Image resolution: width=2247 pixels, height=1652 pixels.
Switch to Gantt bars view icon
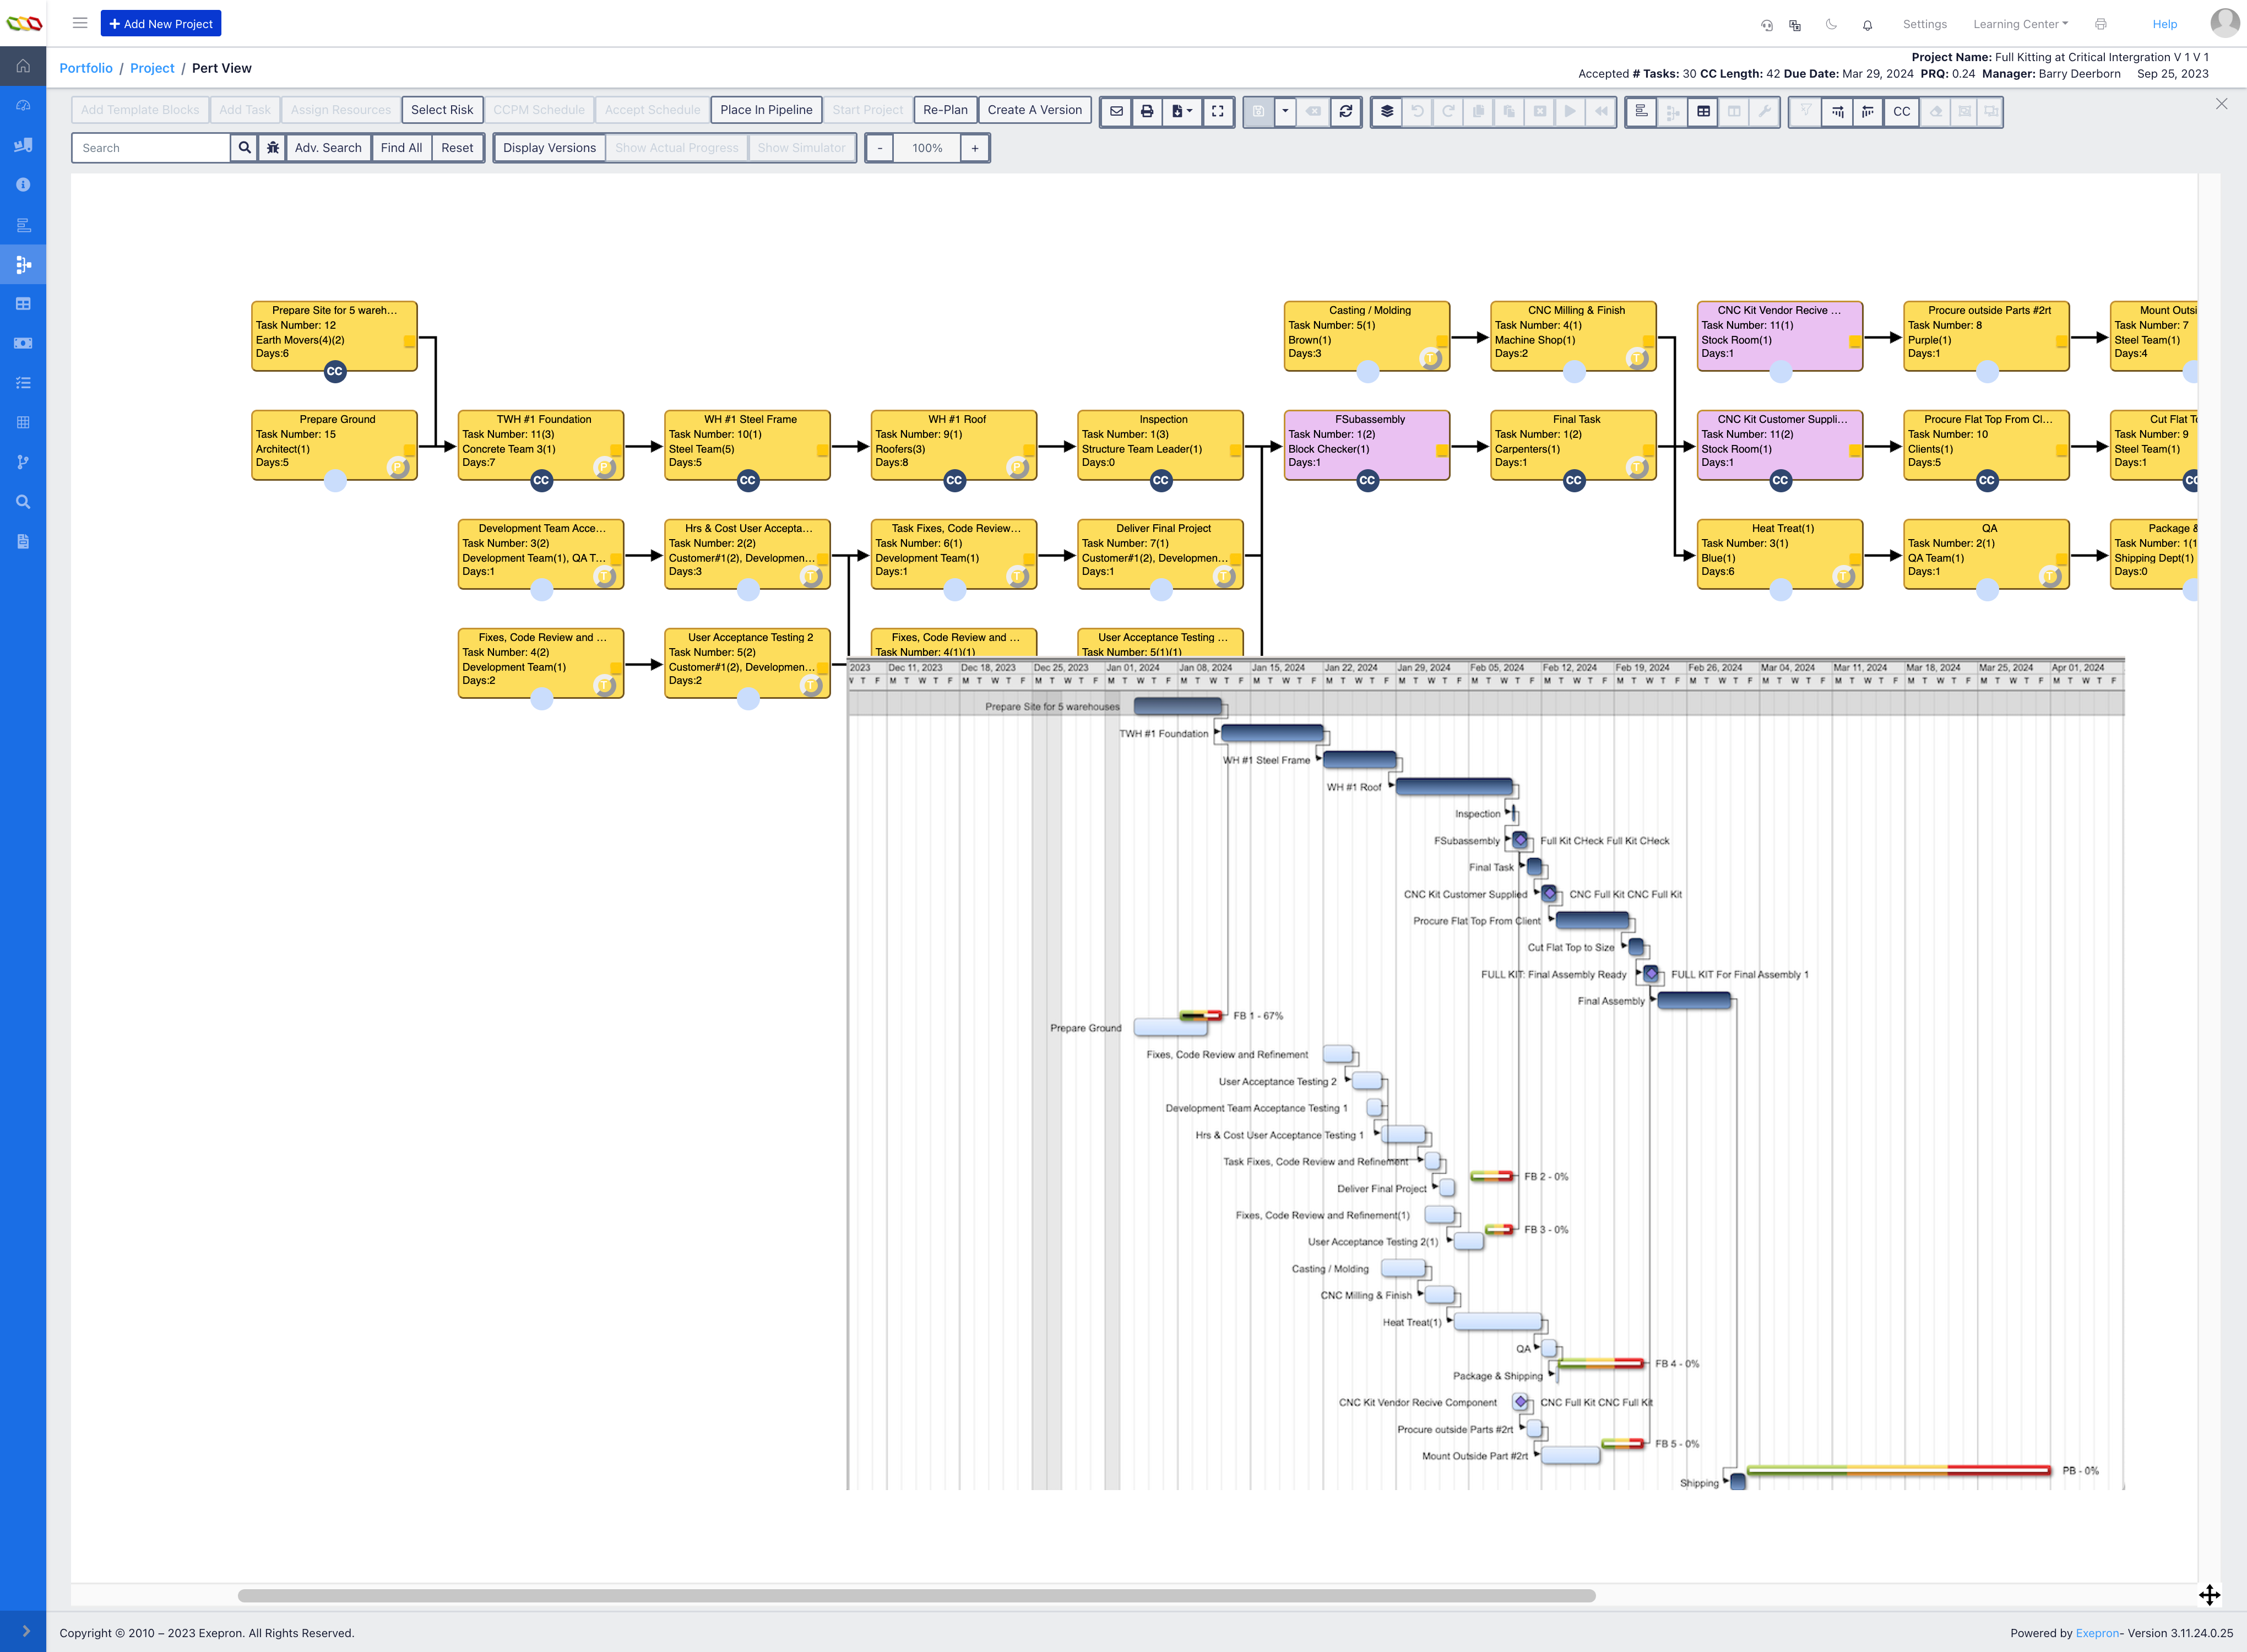click(1641, 111)
